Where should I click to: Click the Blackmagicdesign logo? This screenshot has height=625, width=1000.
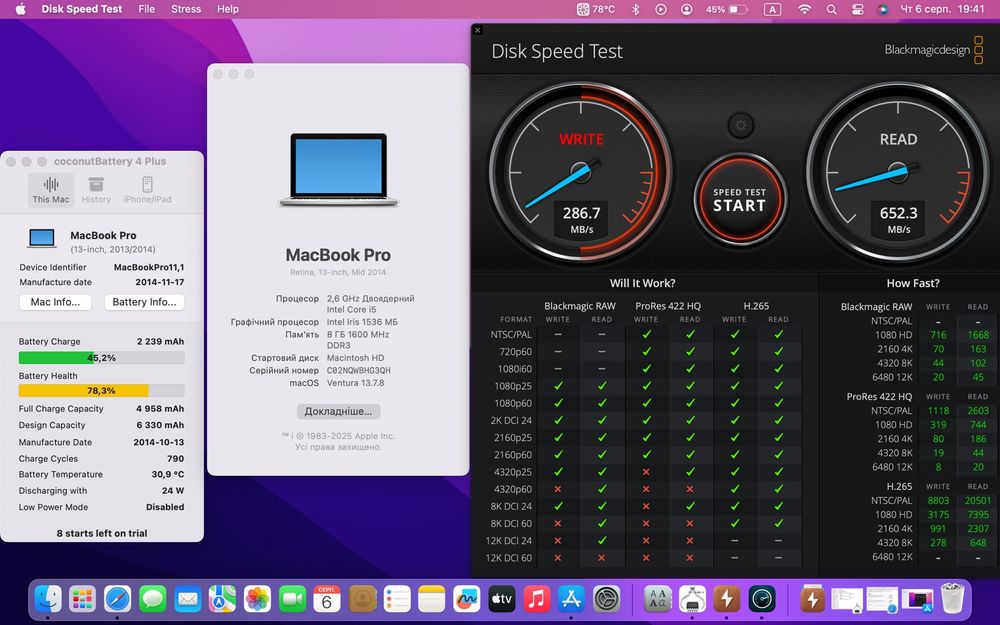tap(934, 50)
